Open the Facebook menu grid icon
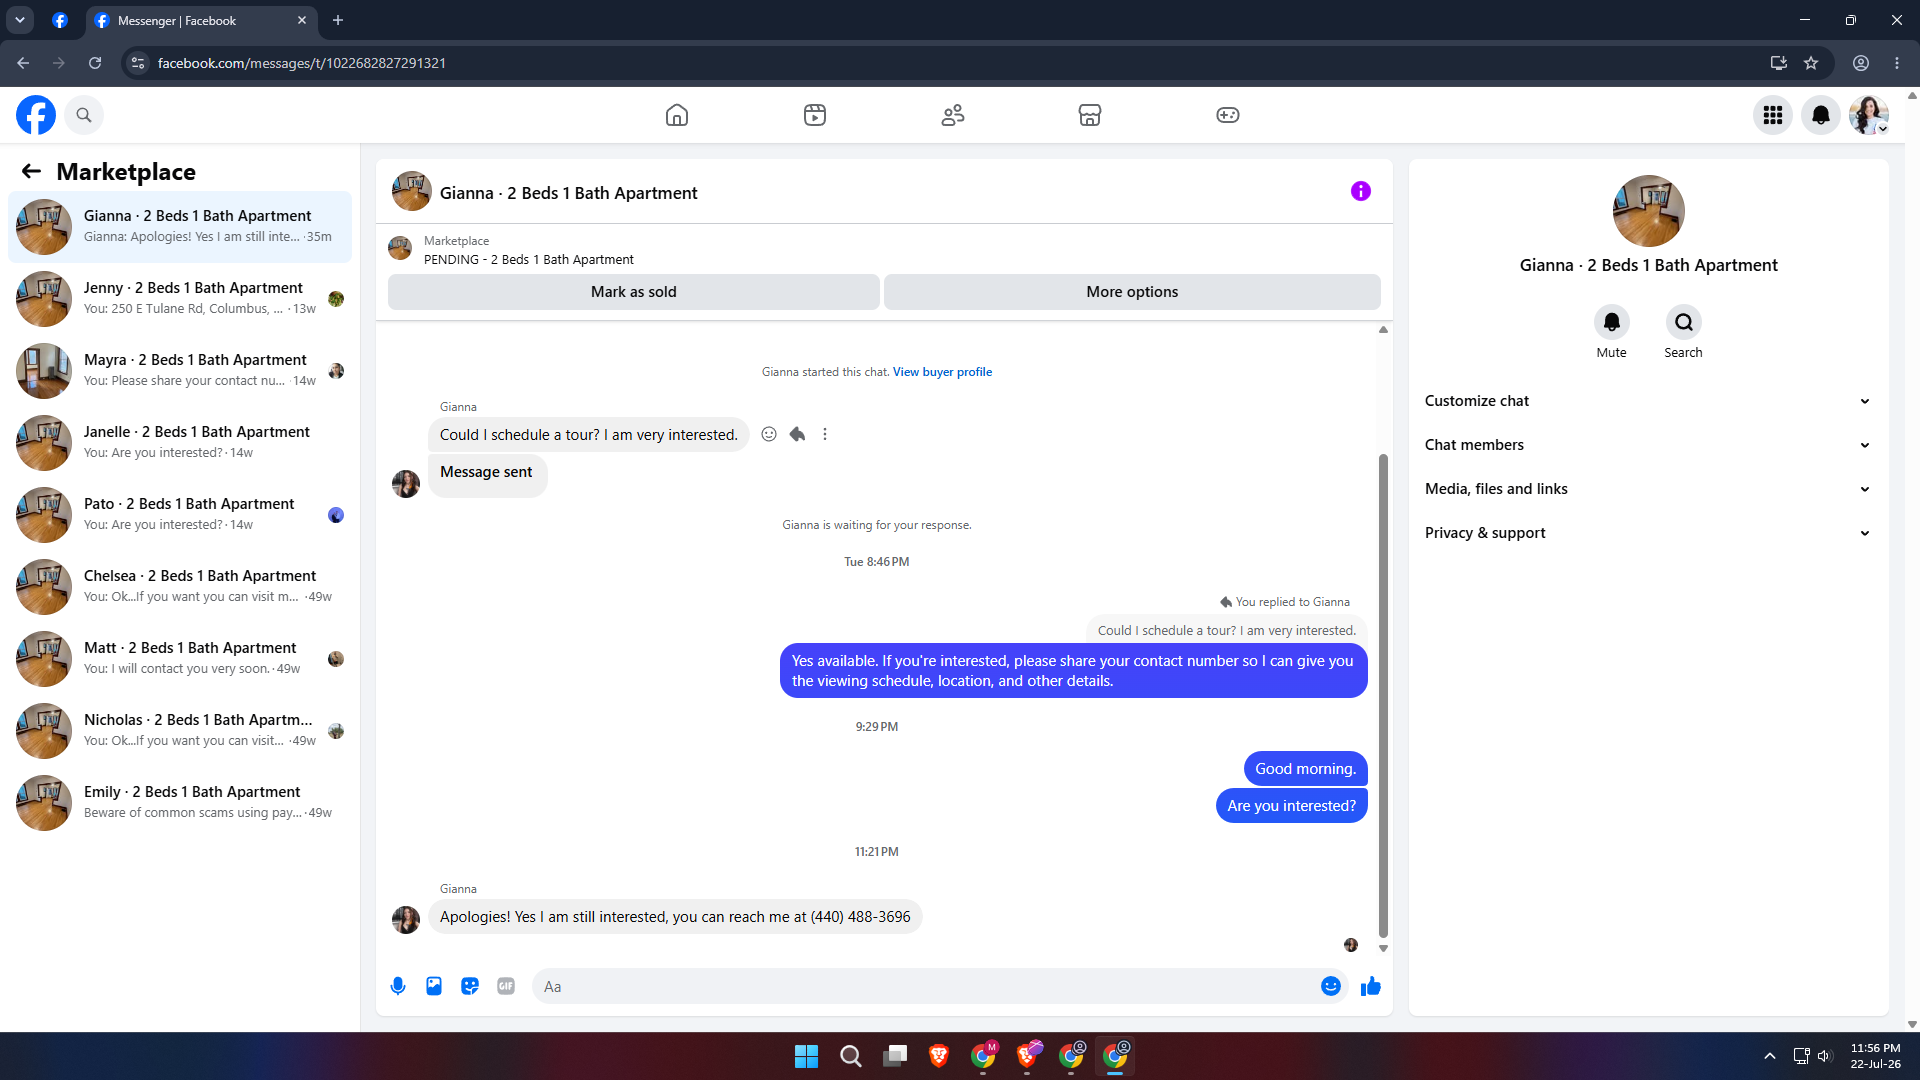 [x=1773, y=115]
